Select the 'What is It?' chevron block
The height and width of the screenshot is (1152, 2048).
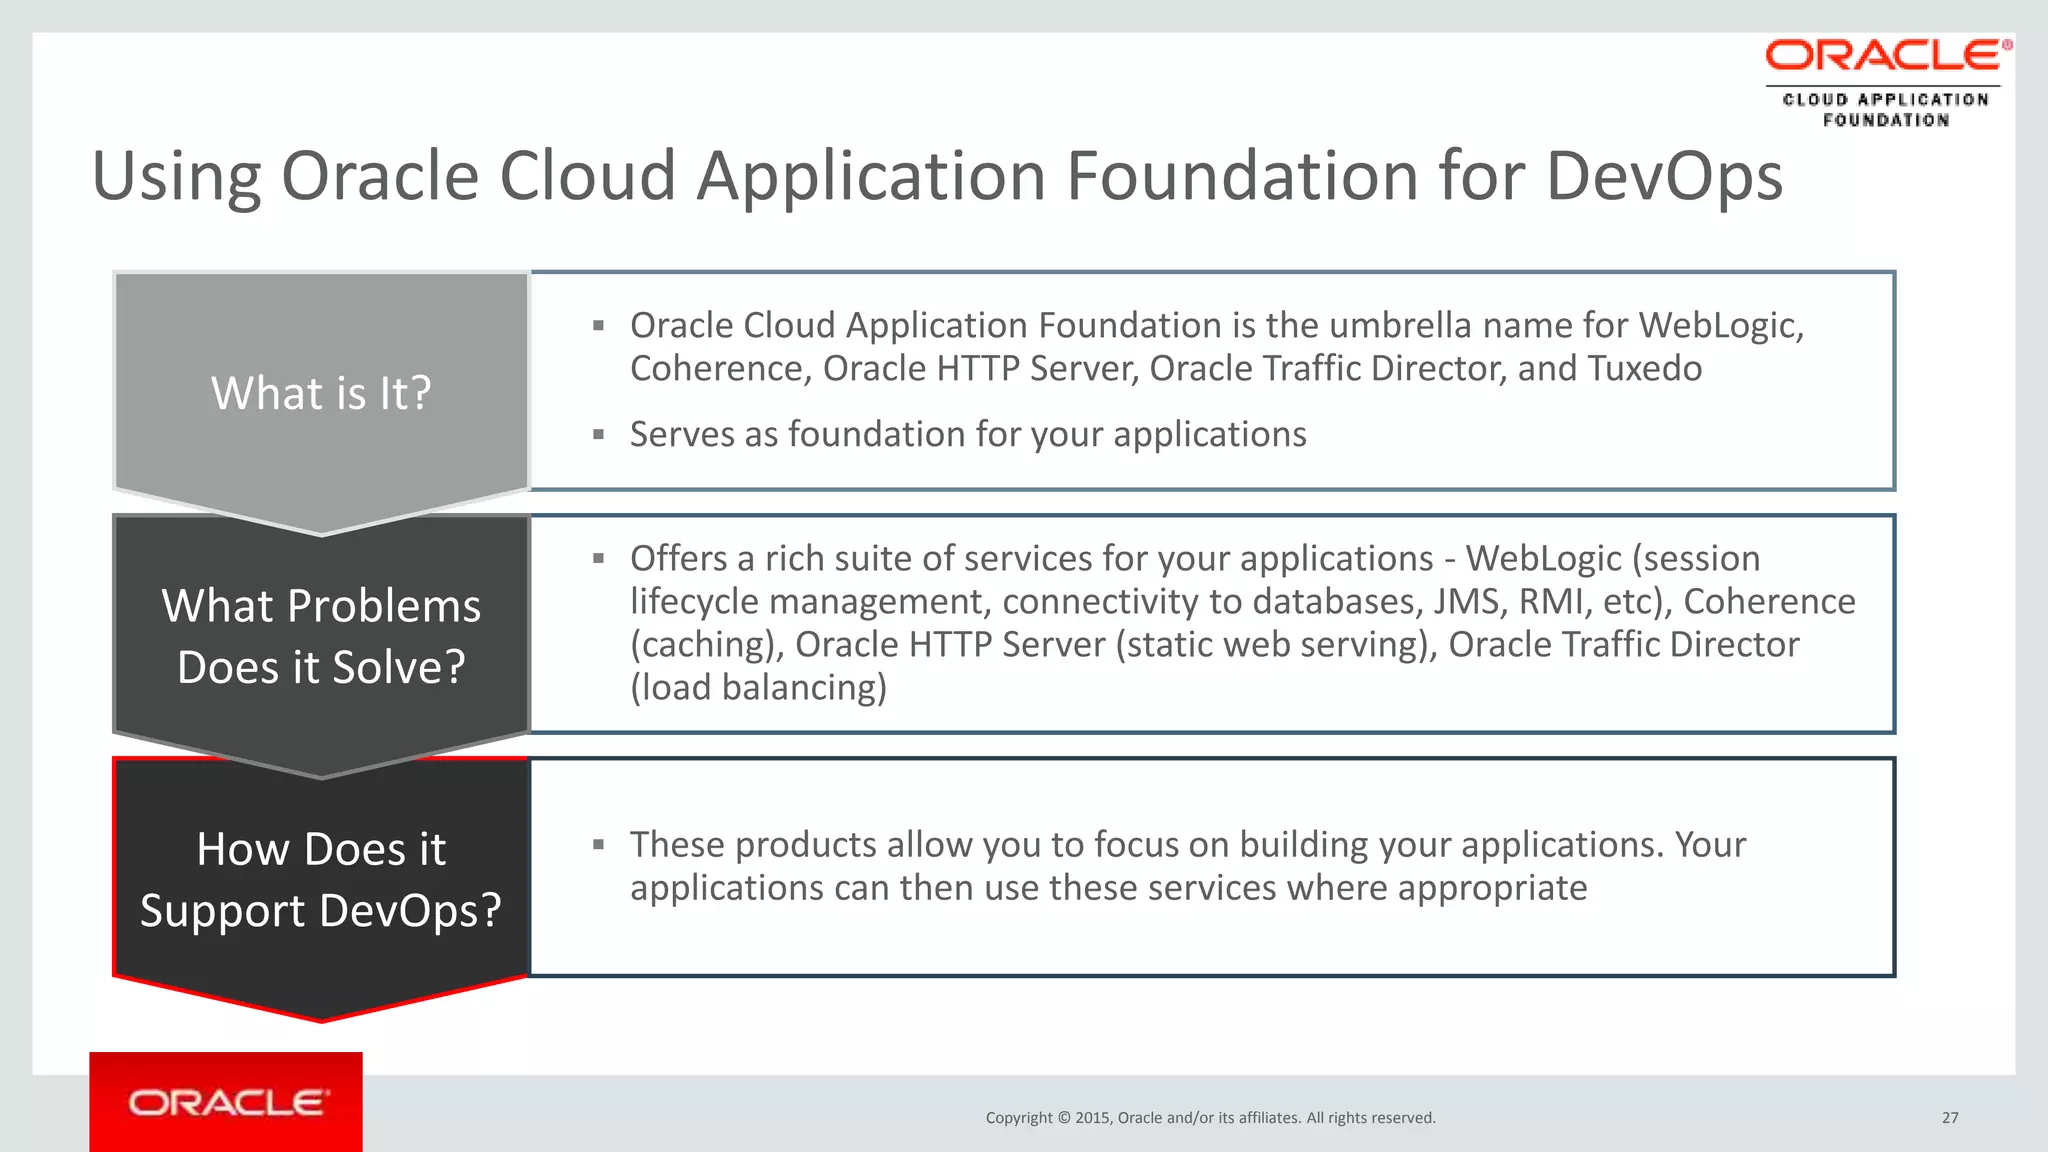point(321,403)
